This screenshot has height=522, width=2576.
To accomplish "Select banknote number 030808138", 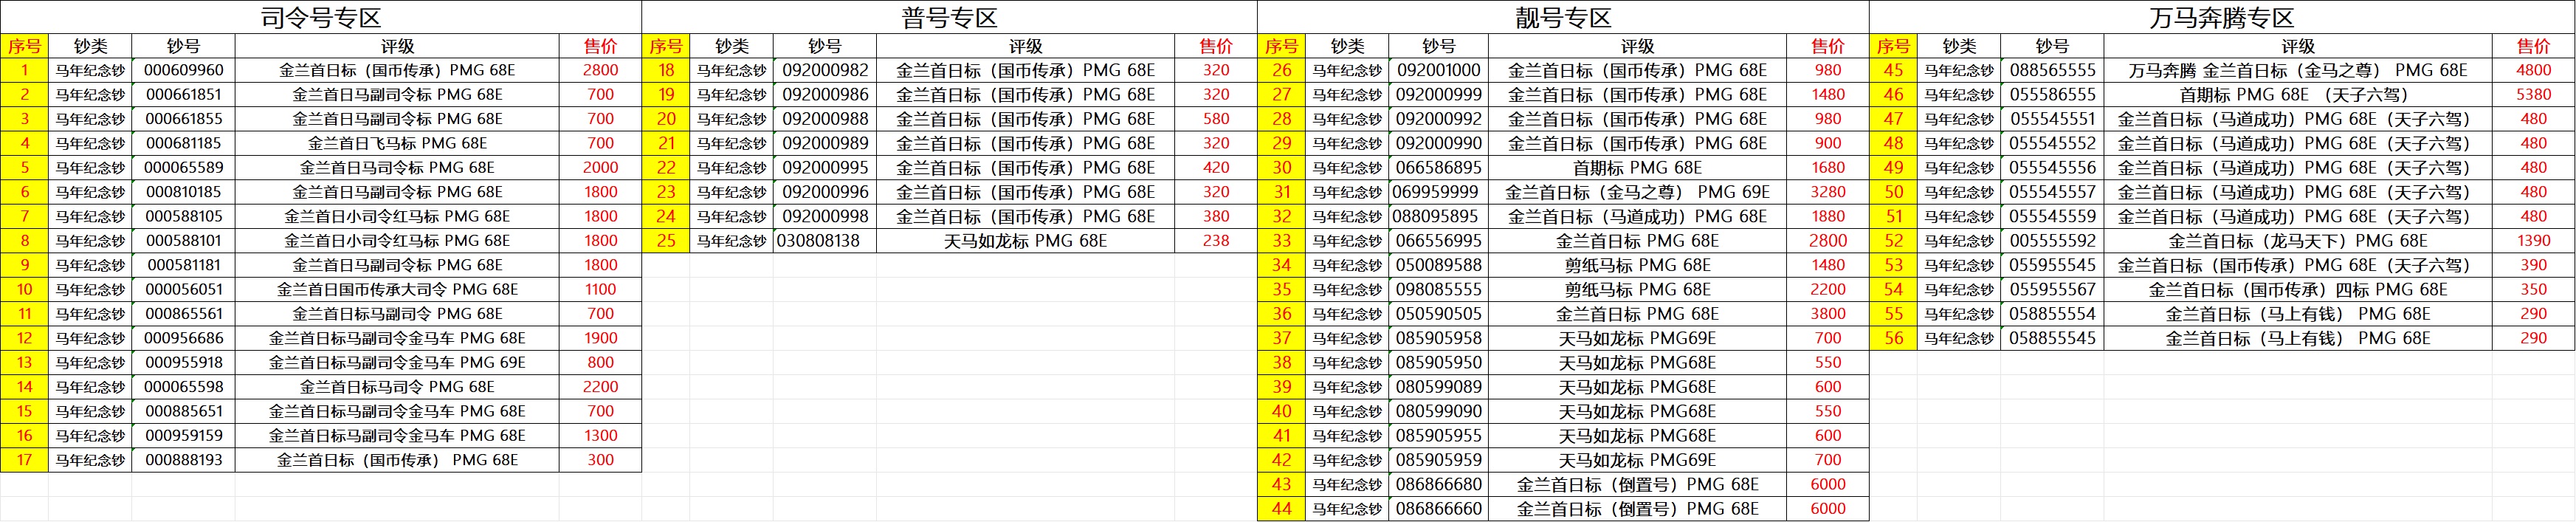I will click(825, 241).
